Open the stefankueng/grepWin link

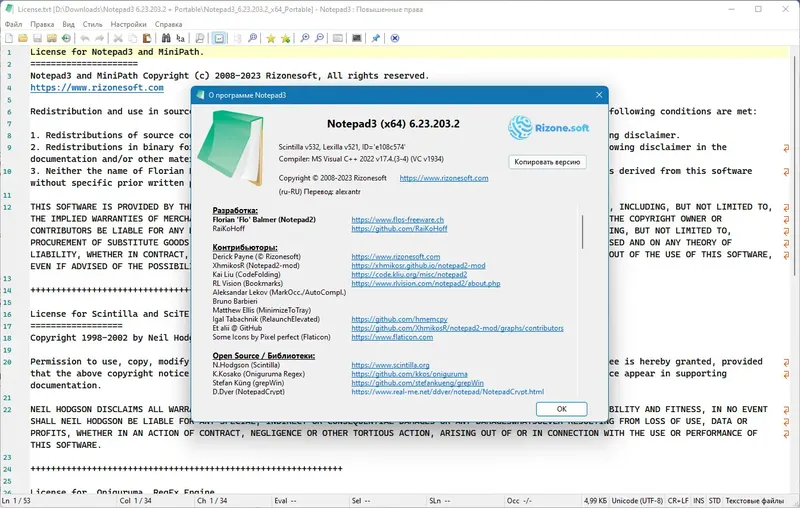(x=417, y=383)
